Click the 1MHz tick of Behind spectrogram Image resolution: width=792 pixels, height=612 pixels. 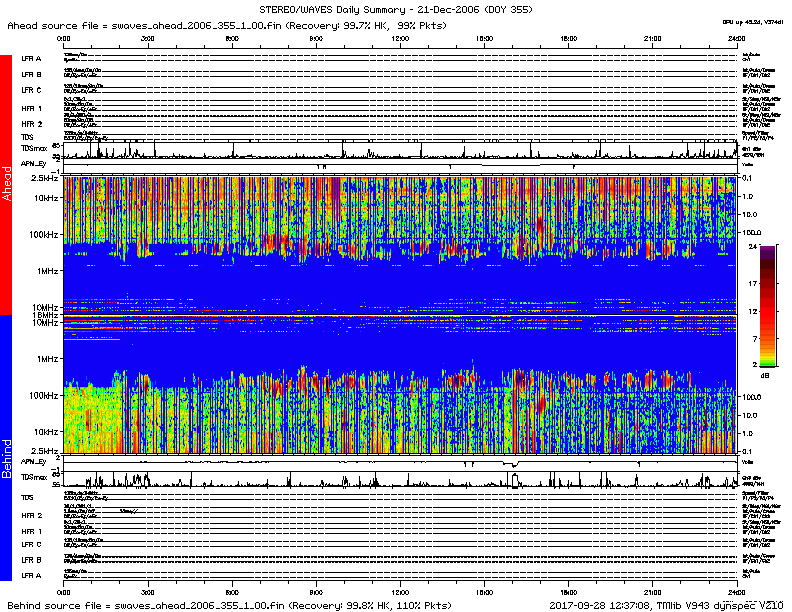(x=48, y=359)
